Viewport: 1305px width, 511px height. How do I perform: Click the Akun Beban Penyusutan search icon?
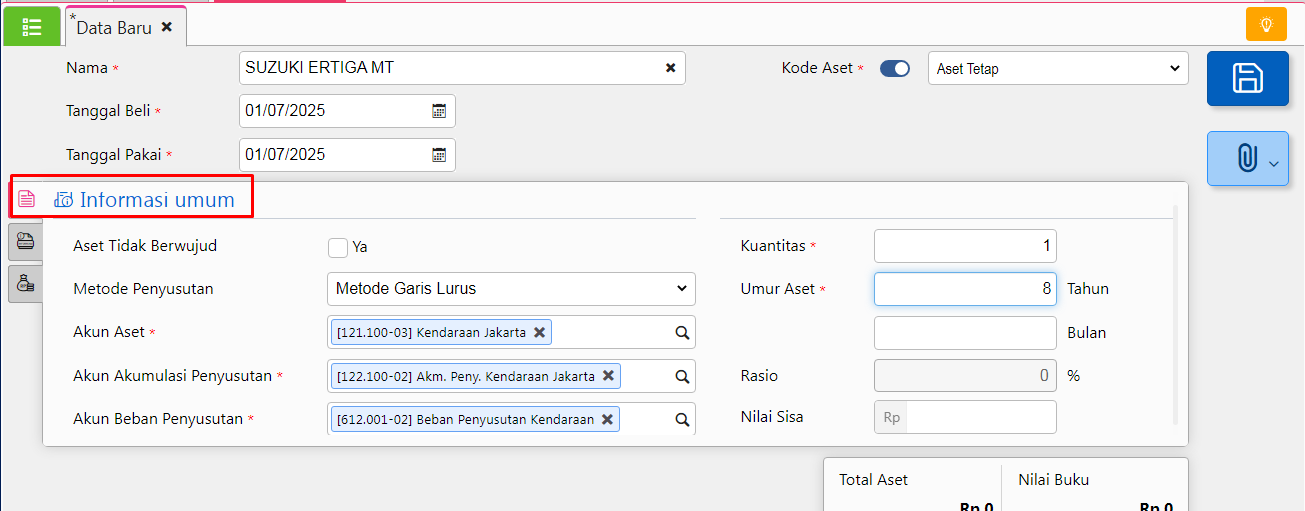click(682, 420)
